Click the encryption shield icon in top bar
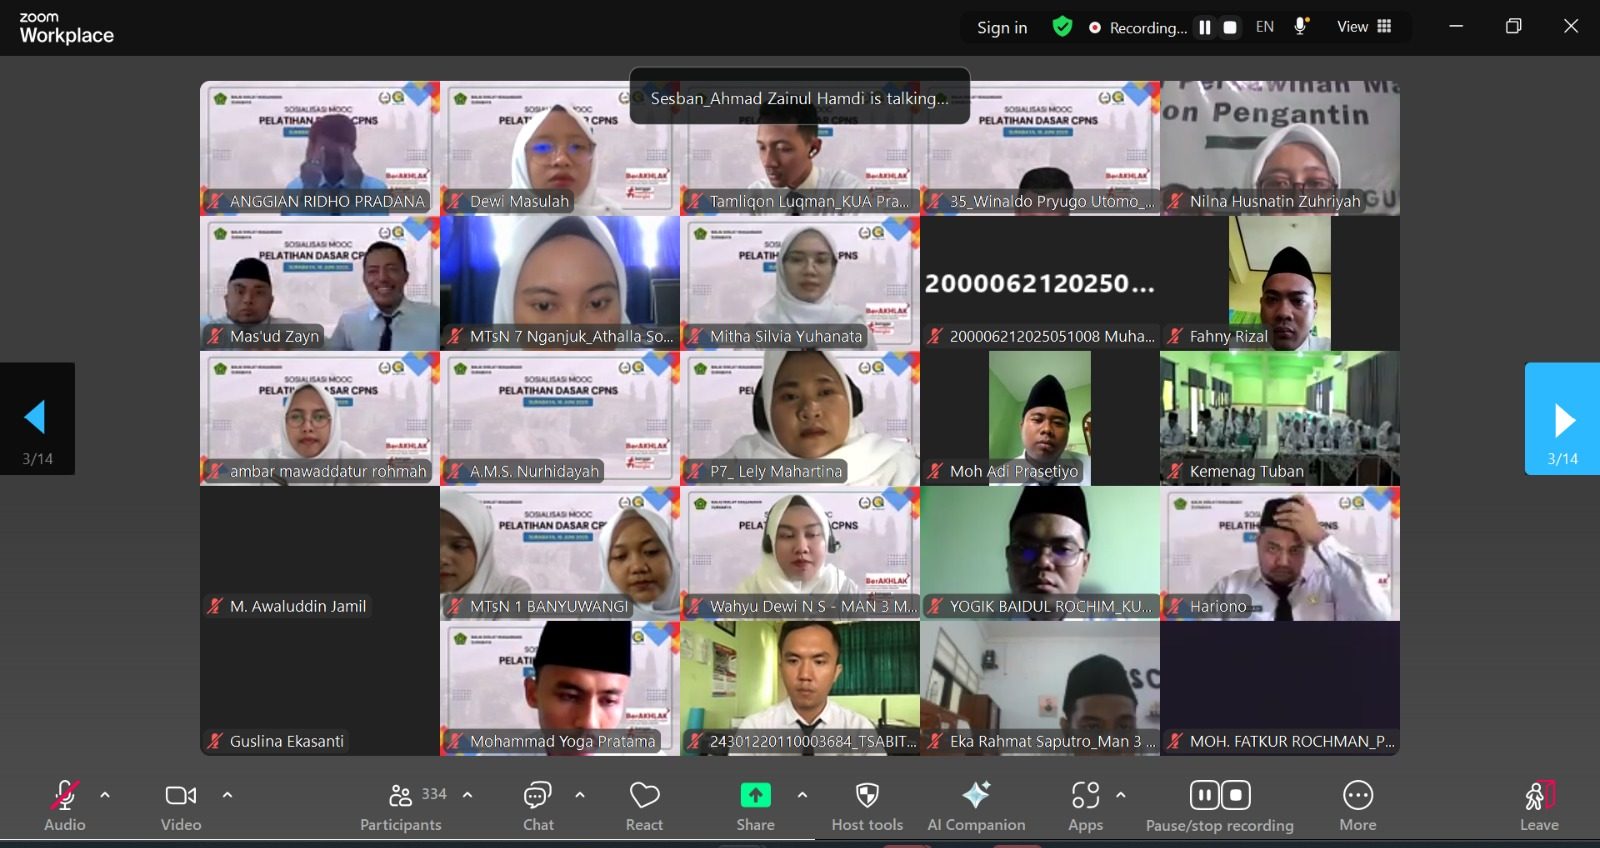This screenshot has height=848, width=1600. tap(1062, 27)
